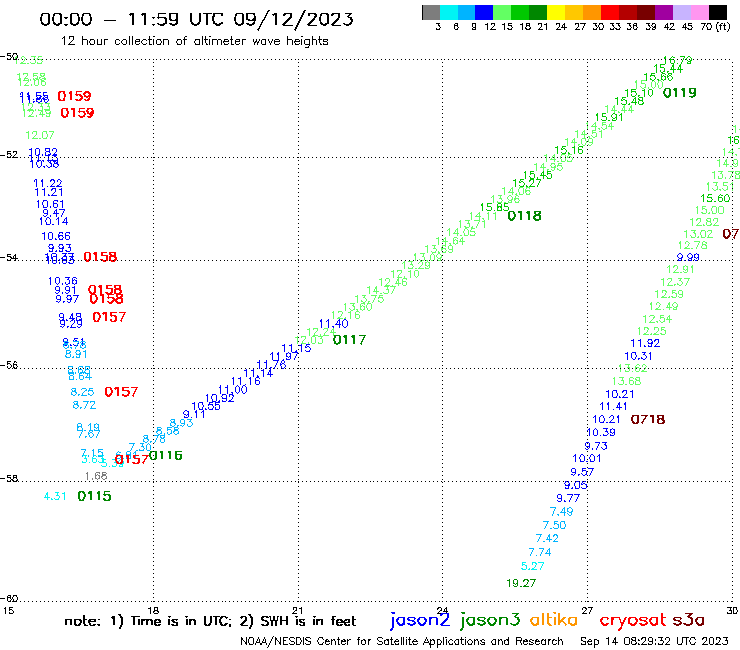Viewport: 740px width, 650px height.
Task: Click the legend label '42'
Action: tap(669, 26)
